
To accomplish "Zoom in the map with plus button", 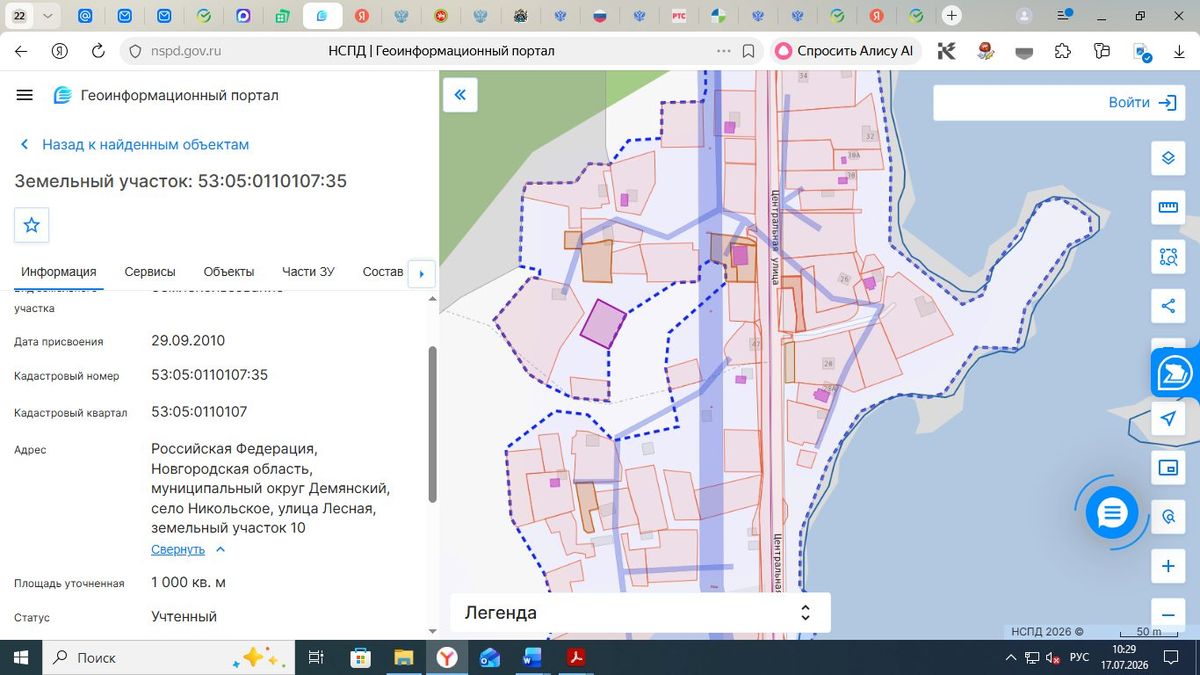I will (x=1168, y=566).
